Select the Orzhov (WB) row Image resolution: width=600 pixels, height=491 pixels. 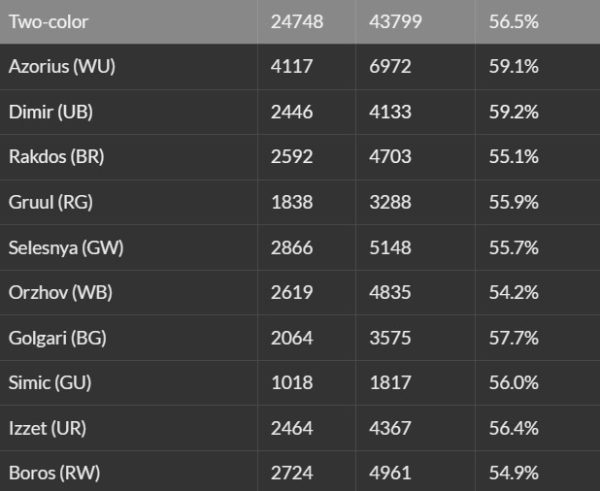[x=57, y=292]
